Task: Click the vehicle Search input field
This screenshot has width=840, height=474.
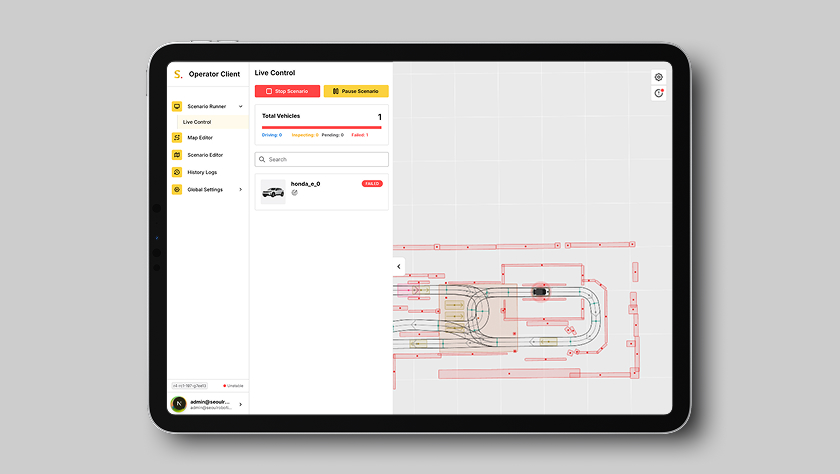Action: (321, 159)
